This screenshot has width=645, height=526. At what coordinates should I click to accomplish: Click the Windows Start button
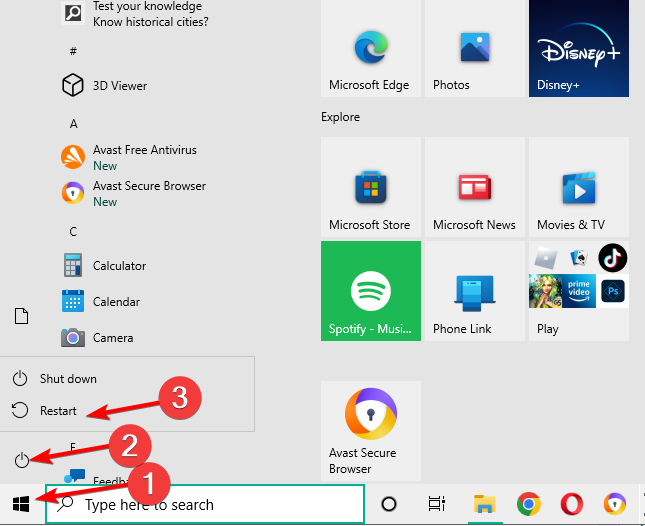[x=21, y=504]
